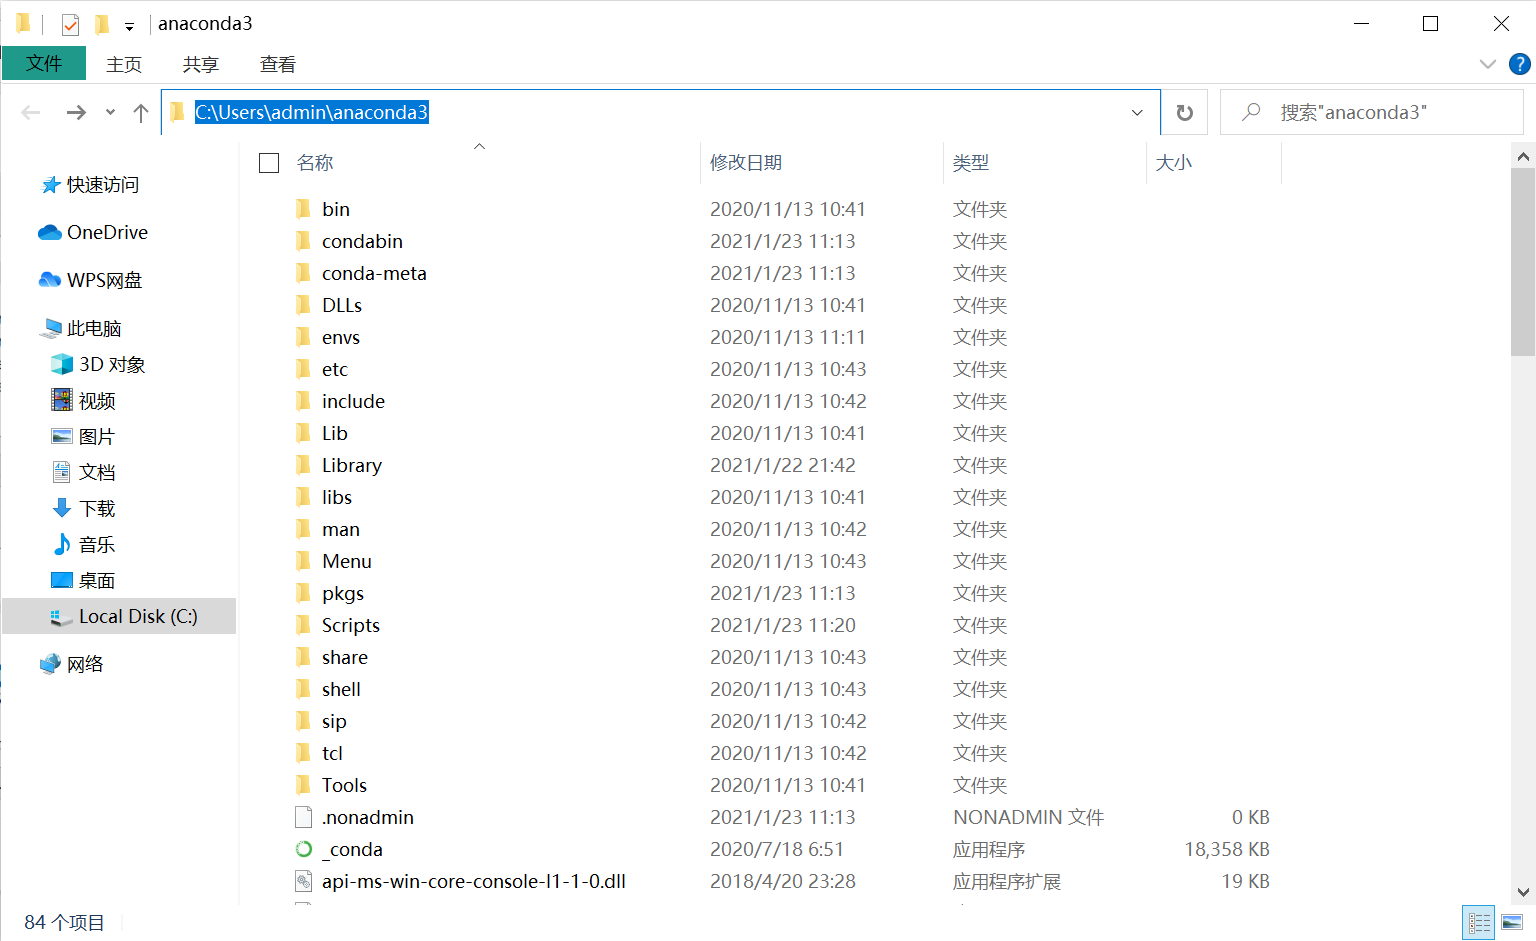
Task: Click the Menu folder icon
Action: click(303, 561)
